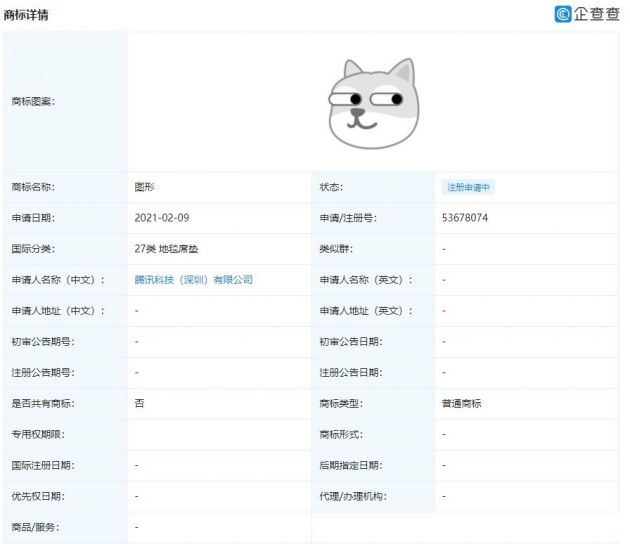Click the 后期指定日期 label
Viewport: 630px width, 544px height.
point(351,465)
